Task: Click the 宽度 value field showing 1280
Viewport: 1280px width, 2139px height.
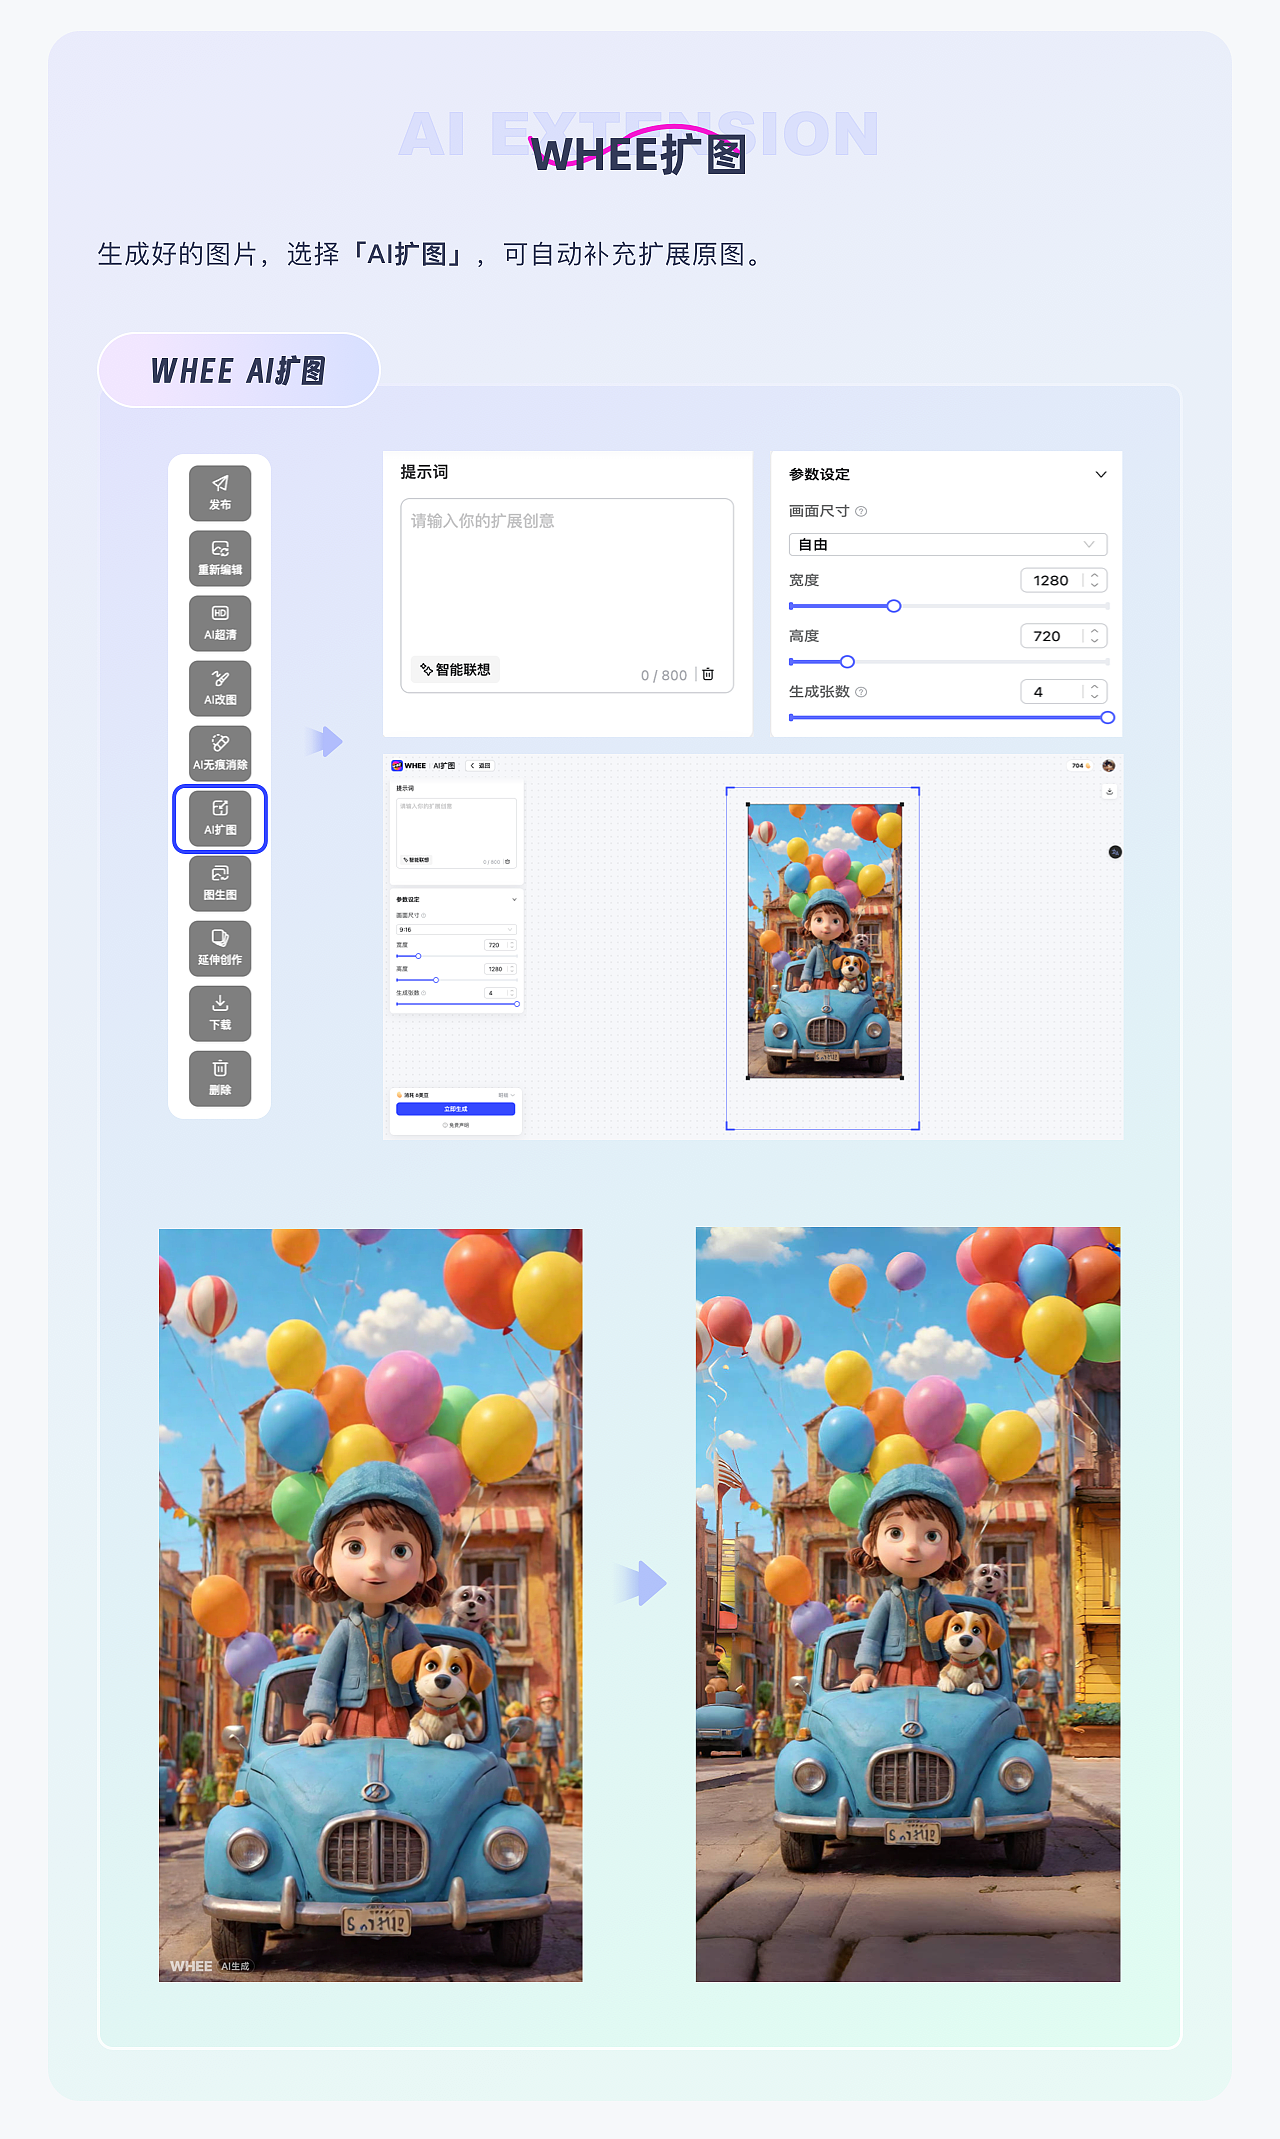Action: click(x=1064, y=580)
